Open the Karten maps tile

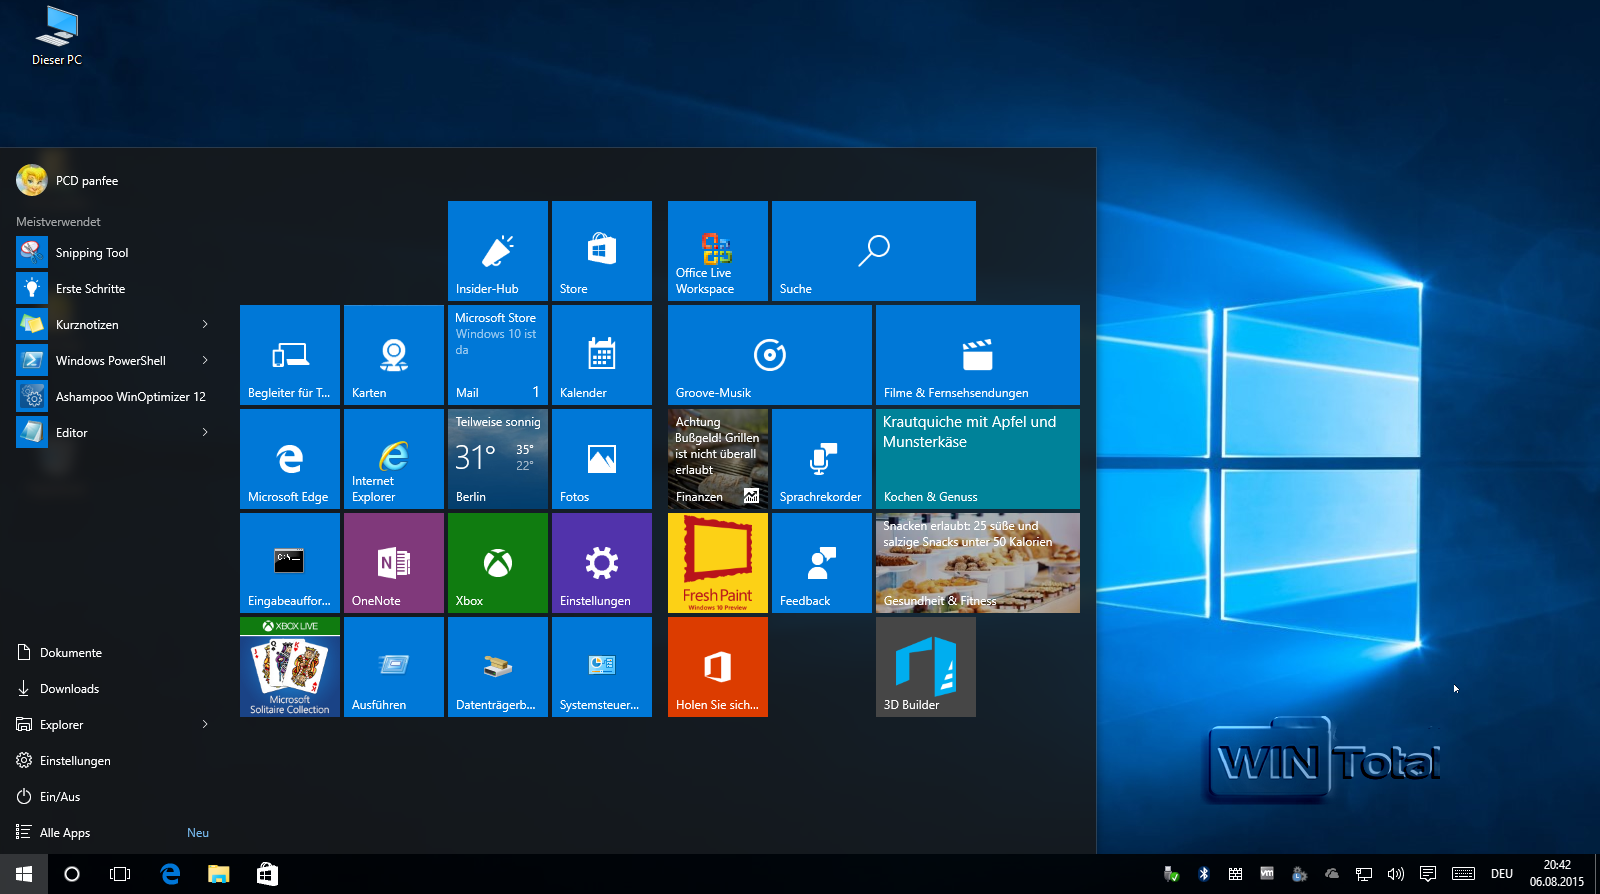click(x=393, y=354)
